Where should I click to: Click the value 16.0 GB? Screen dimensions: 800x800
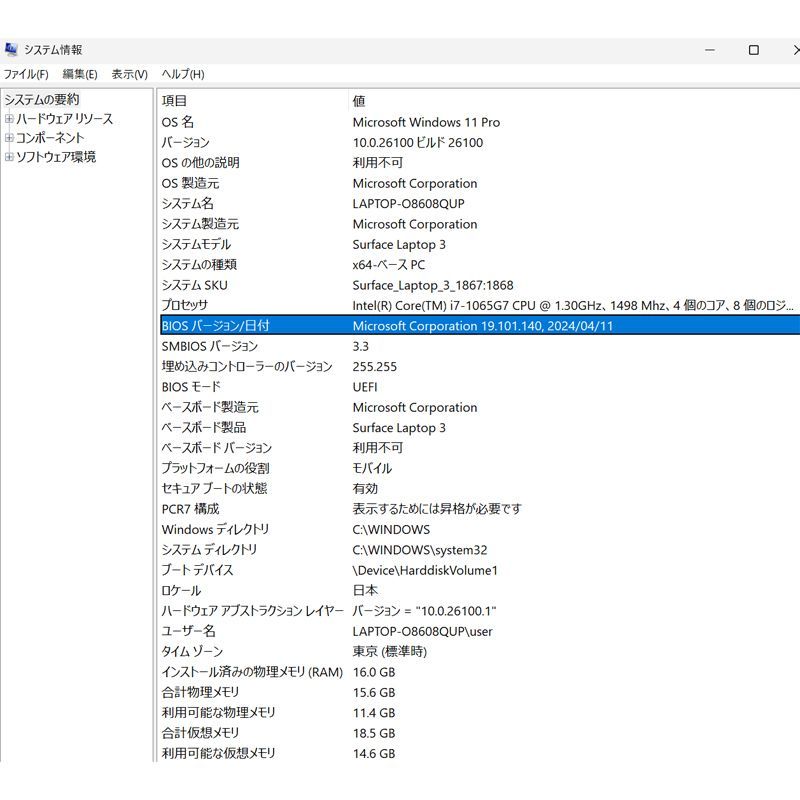(374, 672)
